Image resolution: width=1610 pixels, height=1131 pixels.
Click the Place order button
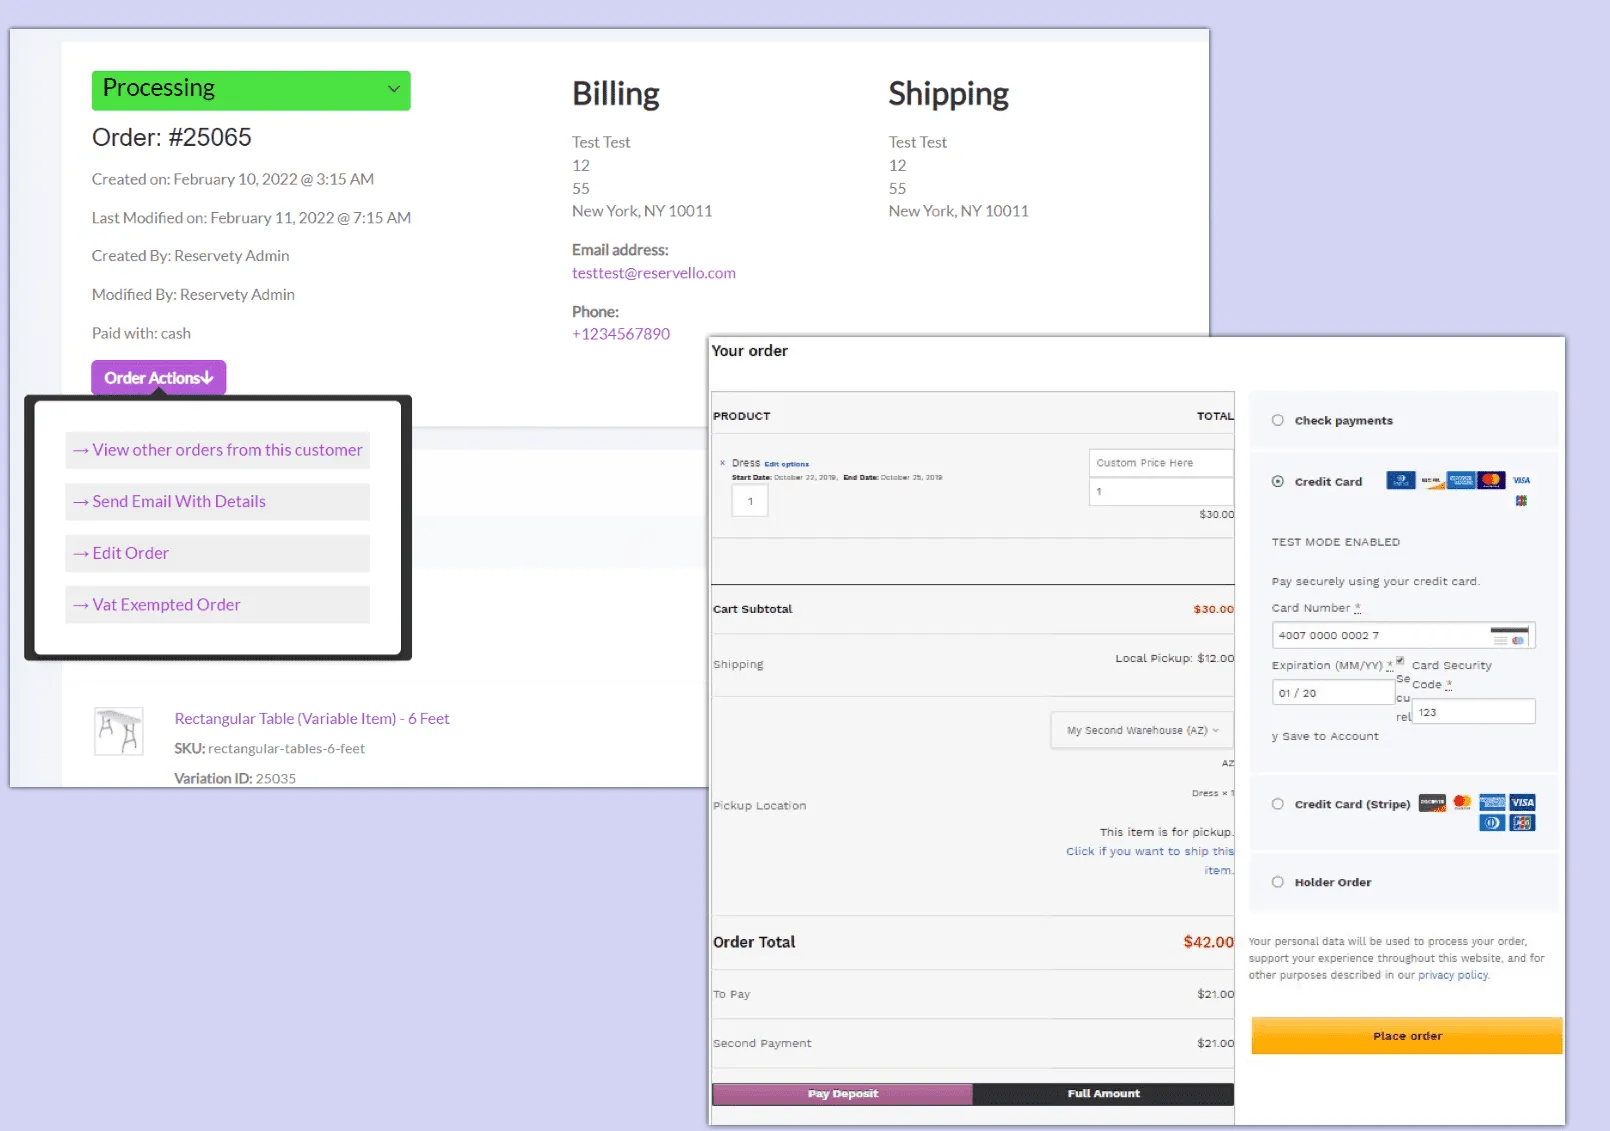click(x=1406, y=1036)
